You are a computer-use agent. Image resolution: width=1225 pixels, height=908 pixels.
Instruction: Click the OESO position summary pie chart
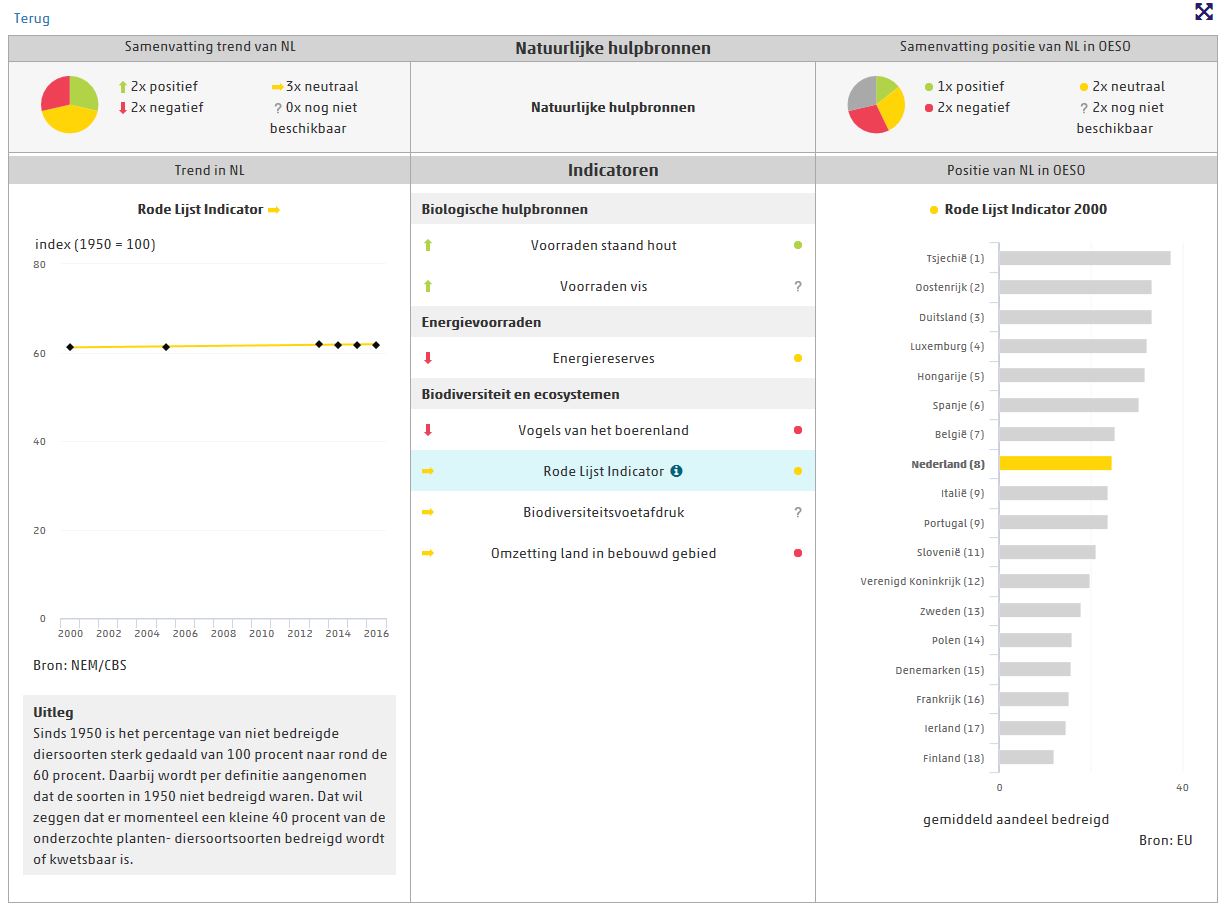click(876, 105)
